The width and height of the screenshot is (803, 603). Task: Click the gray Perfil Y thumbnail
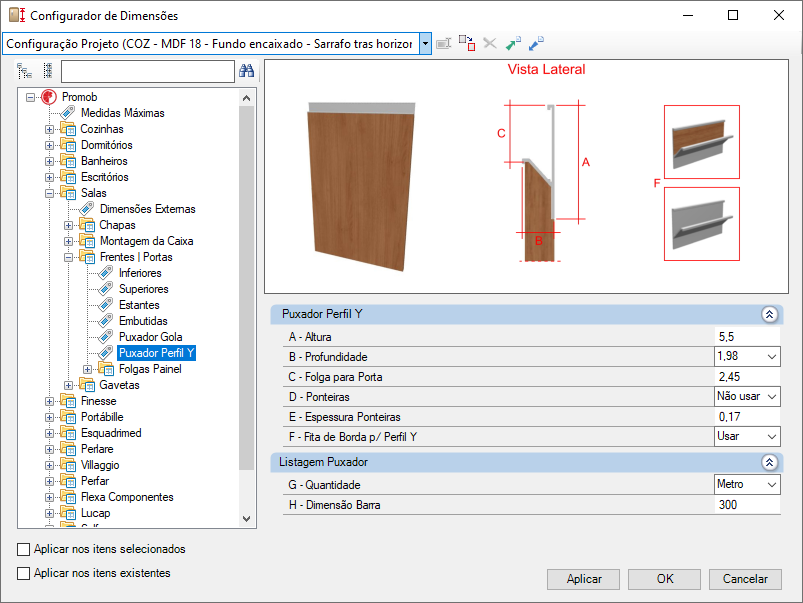click(x=702, y=224)
